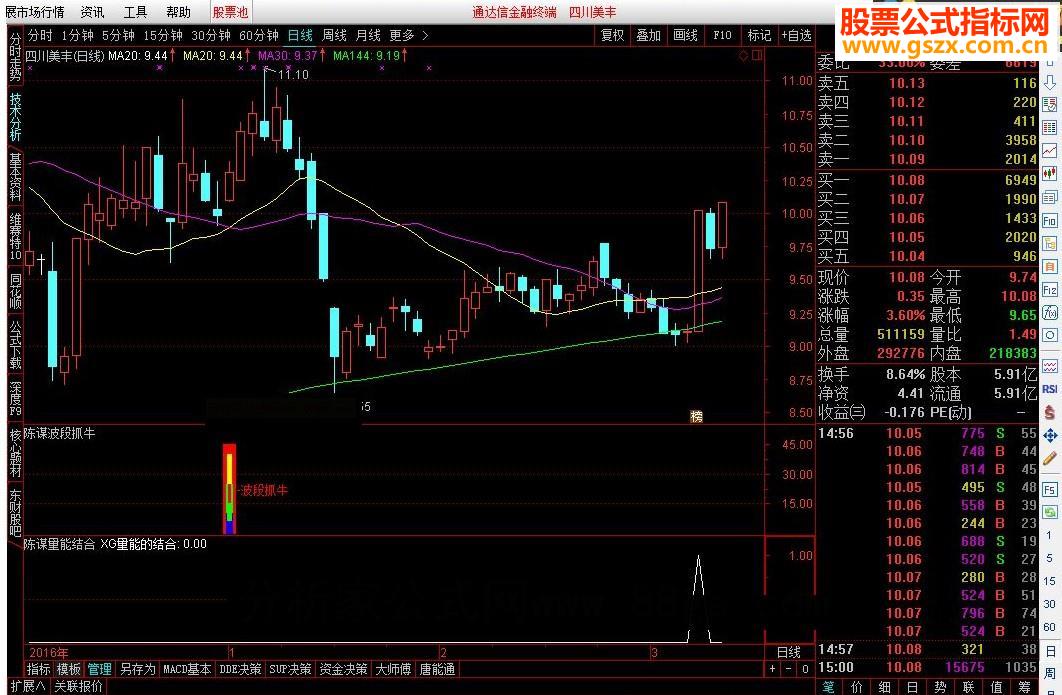Select the DDE决策 indicator tab
Viewport: 1062px width, 695px height.
coord(240,669)
